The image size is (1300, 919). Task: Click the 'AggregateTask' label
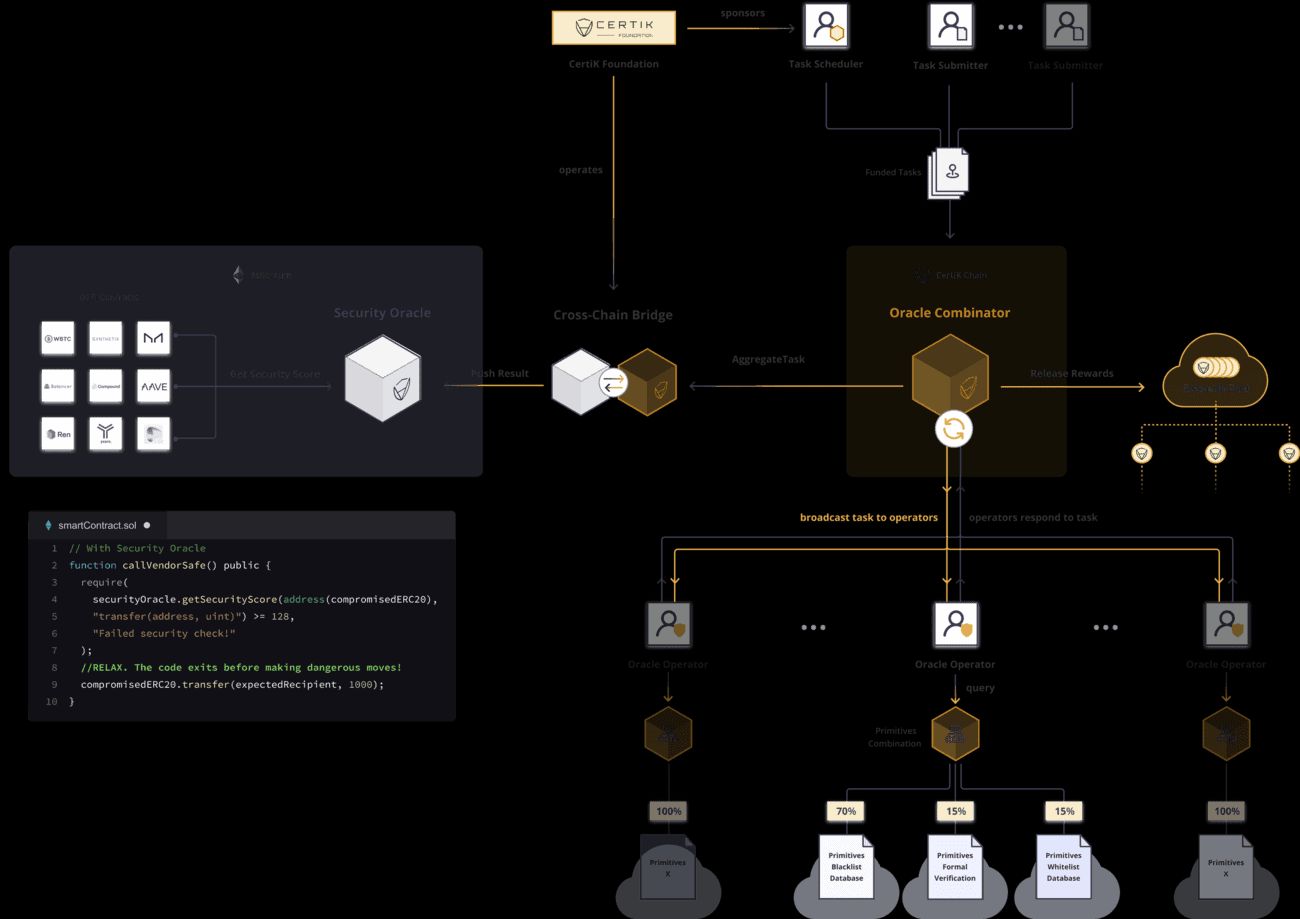coord(768,359)
